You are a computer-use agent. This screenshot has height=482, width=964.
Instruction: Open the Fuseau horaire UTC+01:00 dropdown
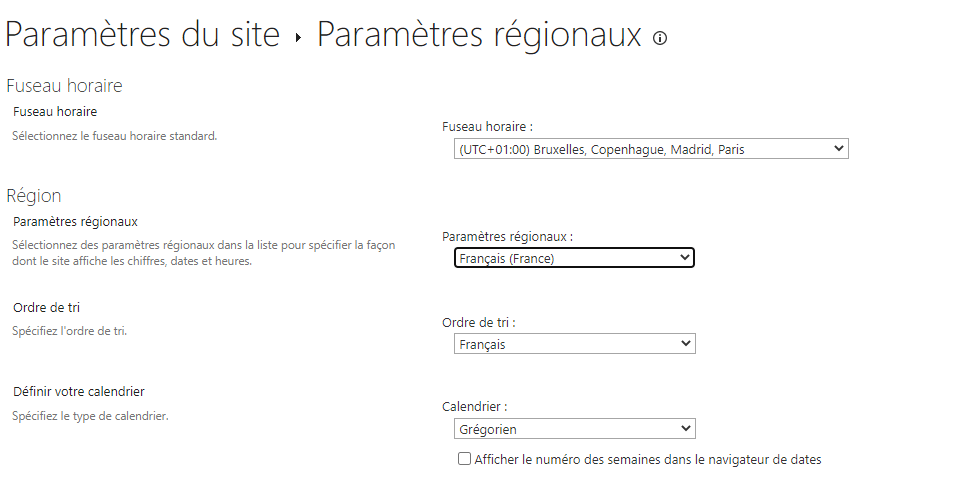coord(651,149)
